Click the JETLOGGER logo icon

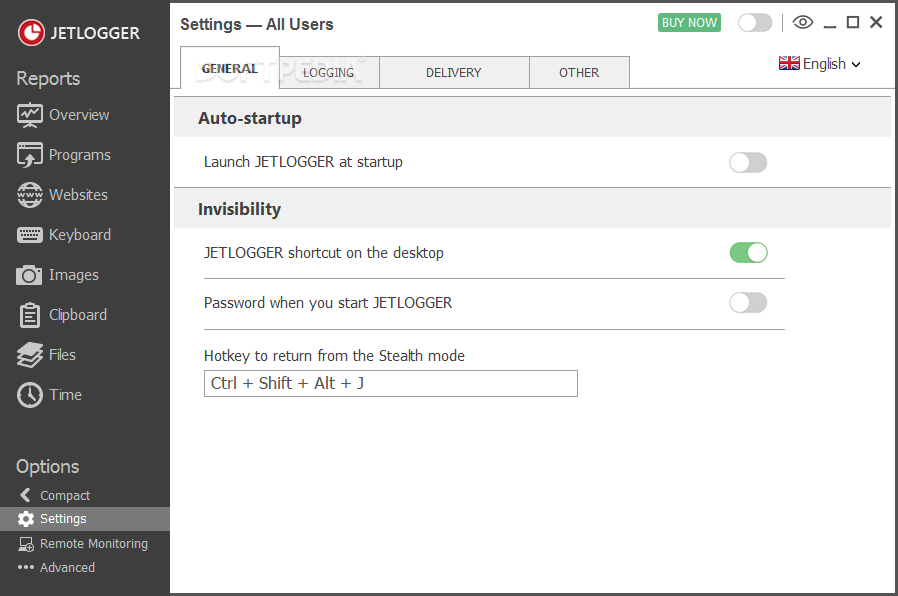pyautogui.click(x=31, y=33)
